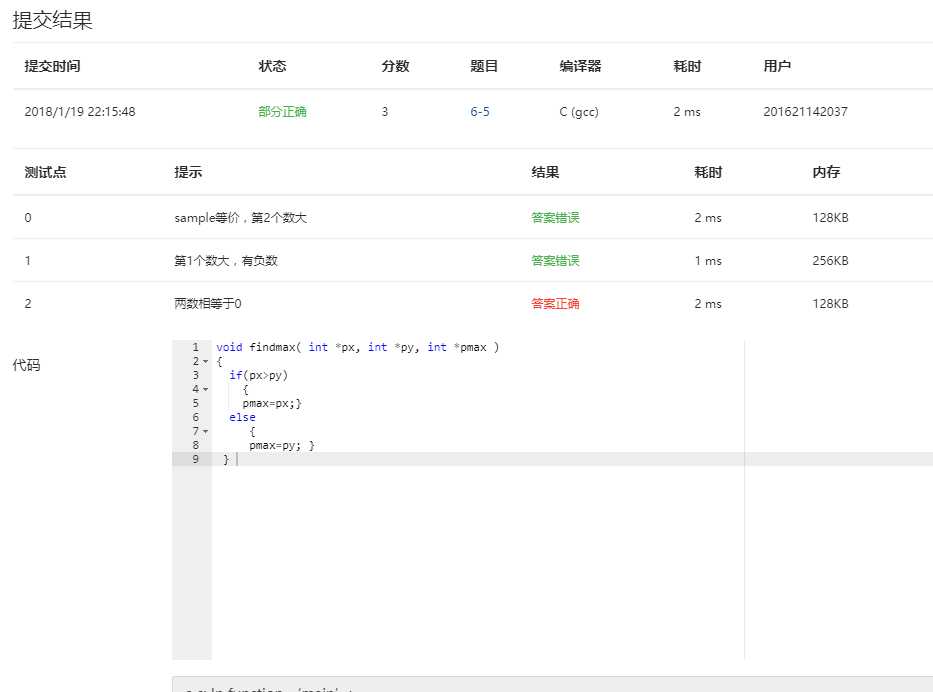Click hint 'sample等价，第2个数大'
This screenshot has width=933, height=692.
pyautogui.click(x=240, y=218)
